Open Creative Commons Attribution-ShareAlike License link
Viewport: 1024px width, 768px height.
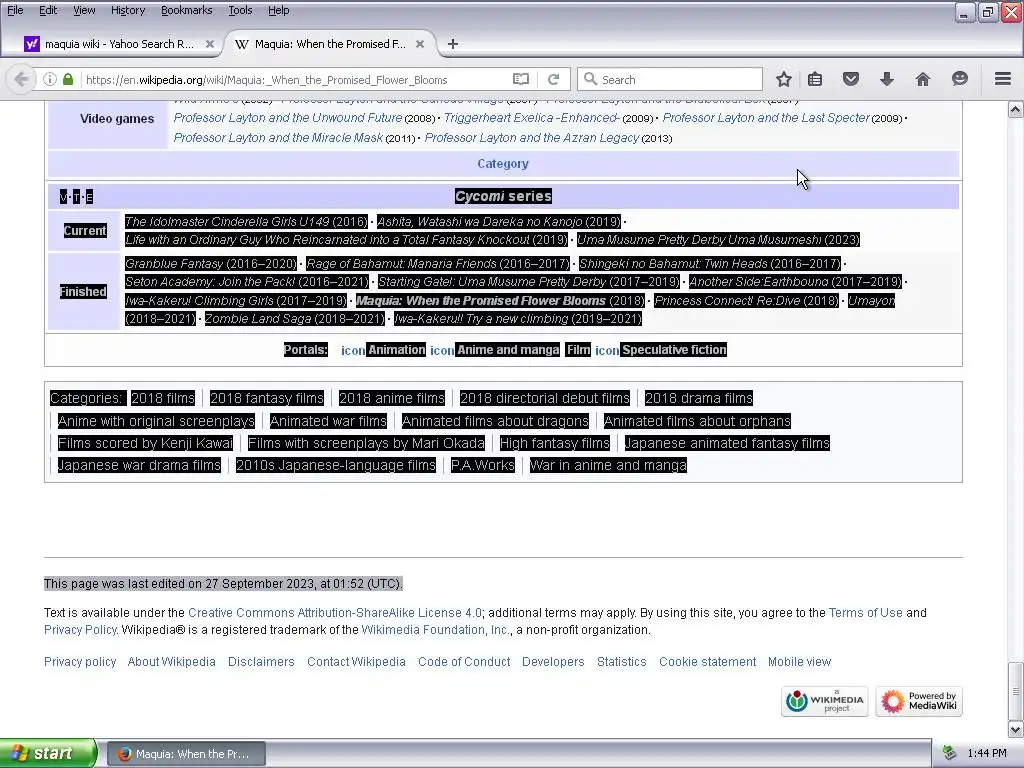(x=335, y=613)
